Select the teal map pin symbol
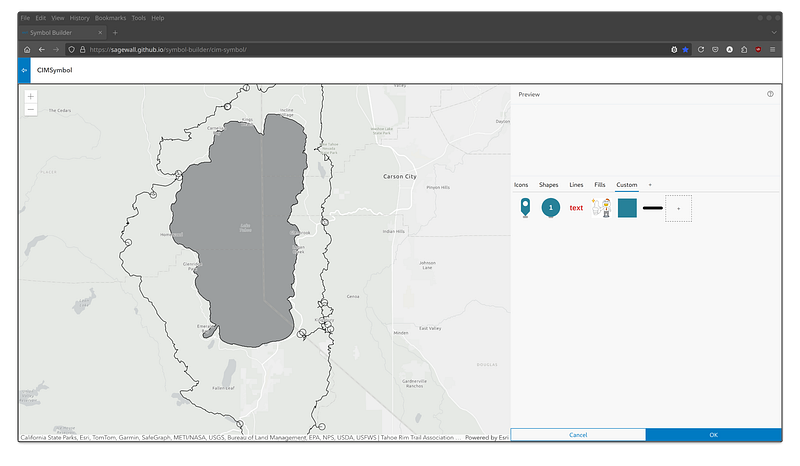The width and height of the screenshot is (800, 466). 525,208
